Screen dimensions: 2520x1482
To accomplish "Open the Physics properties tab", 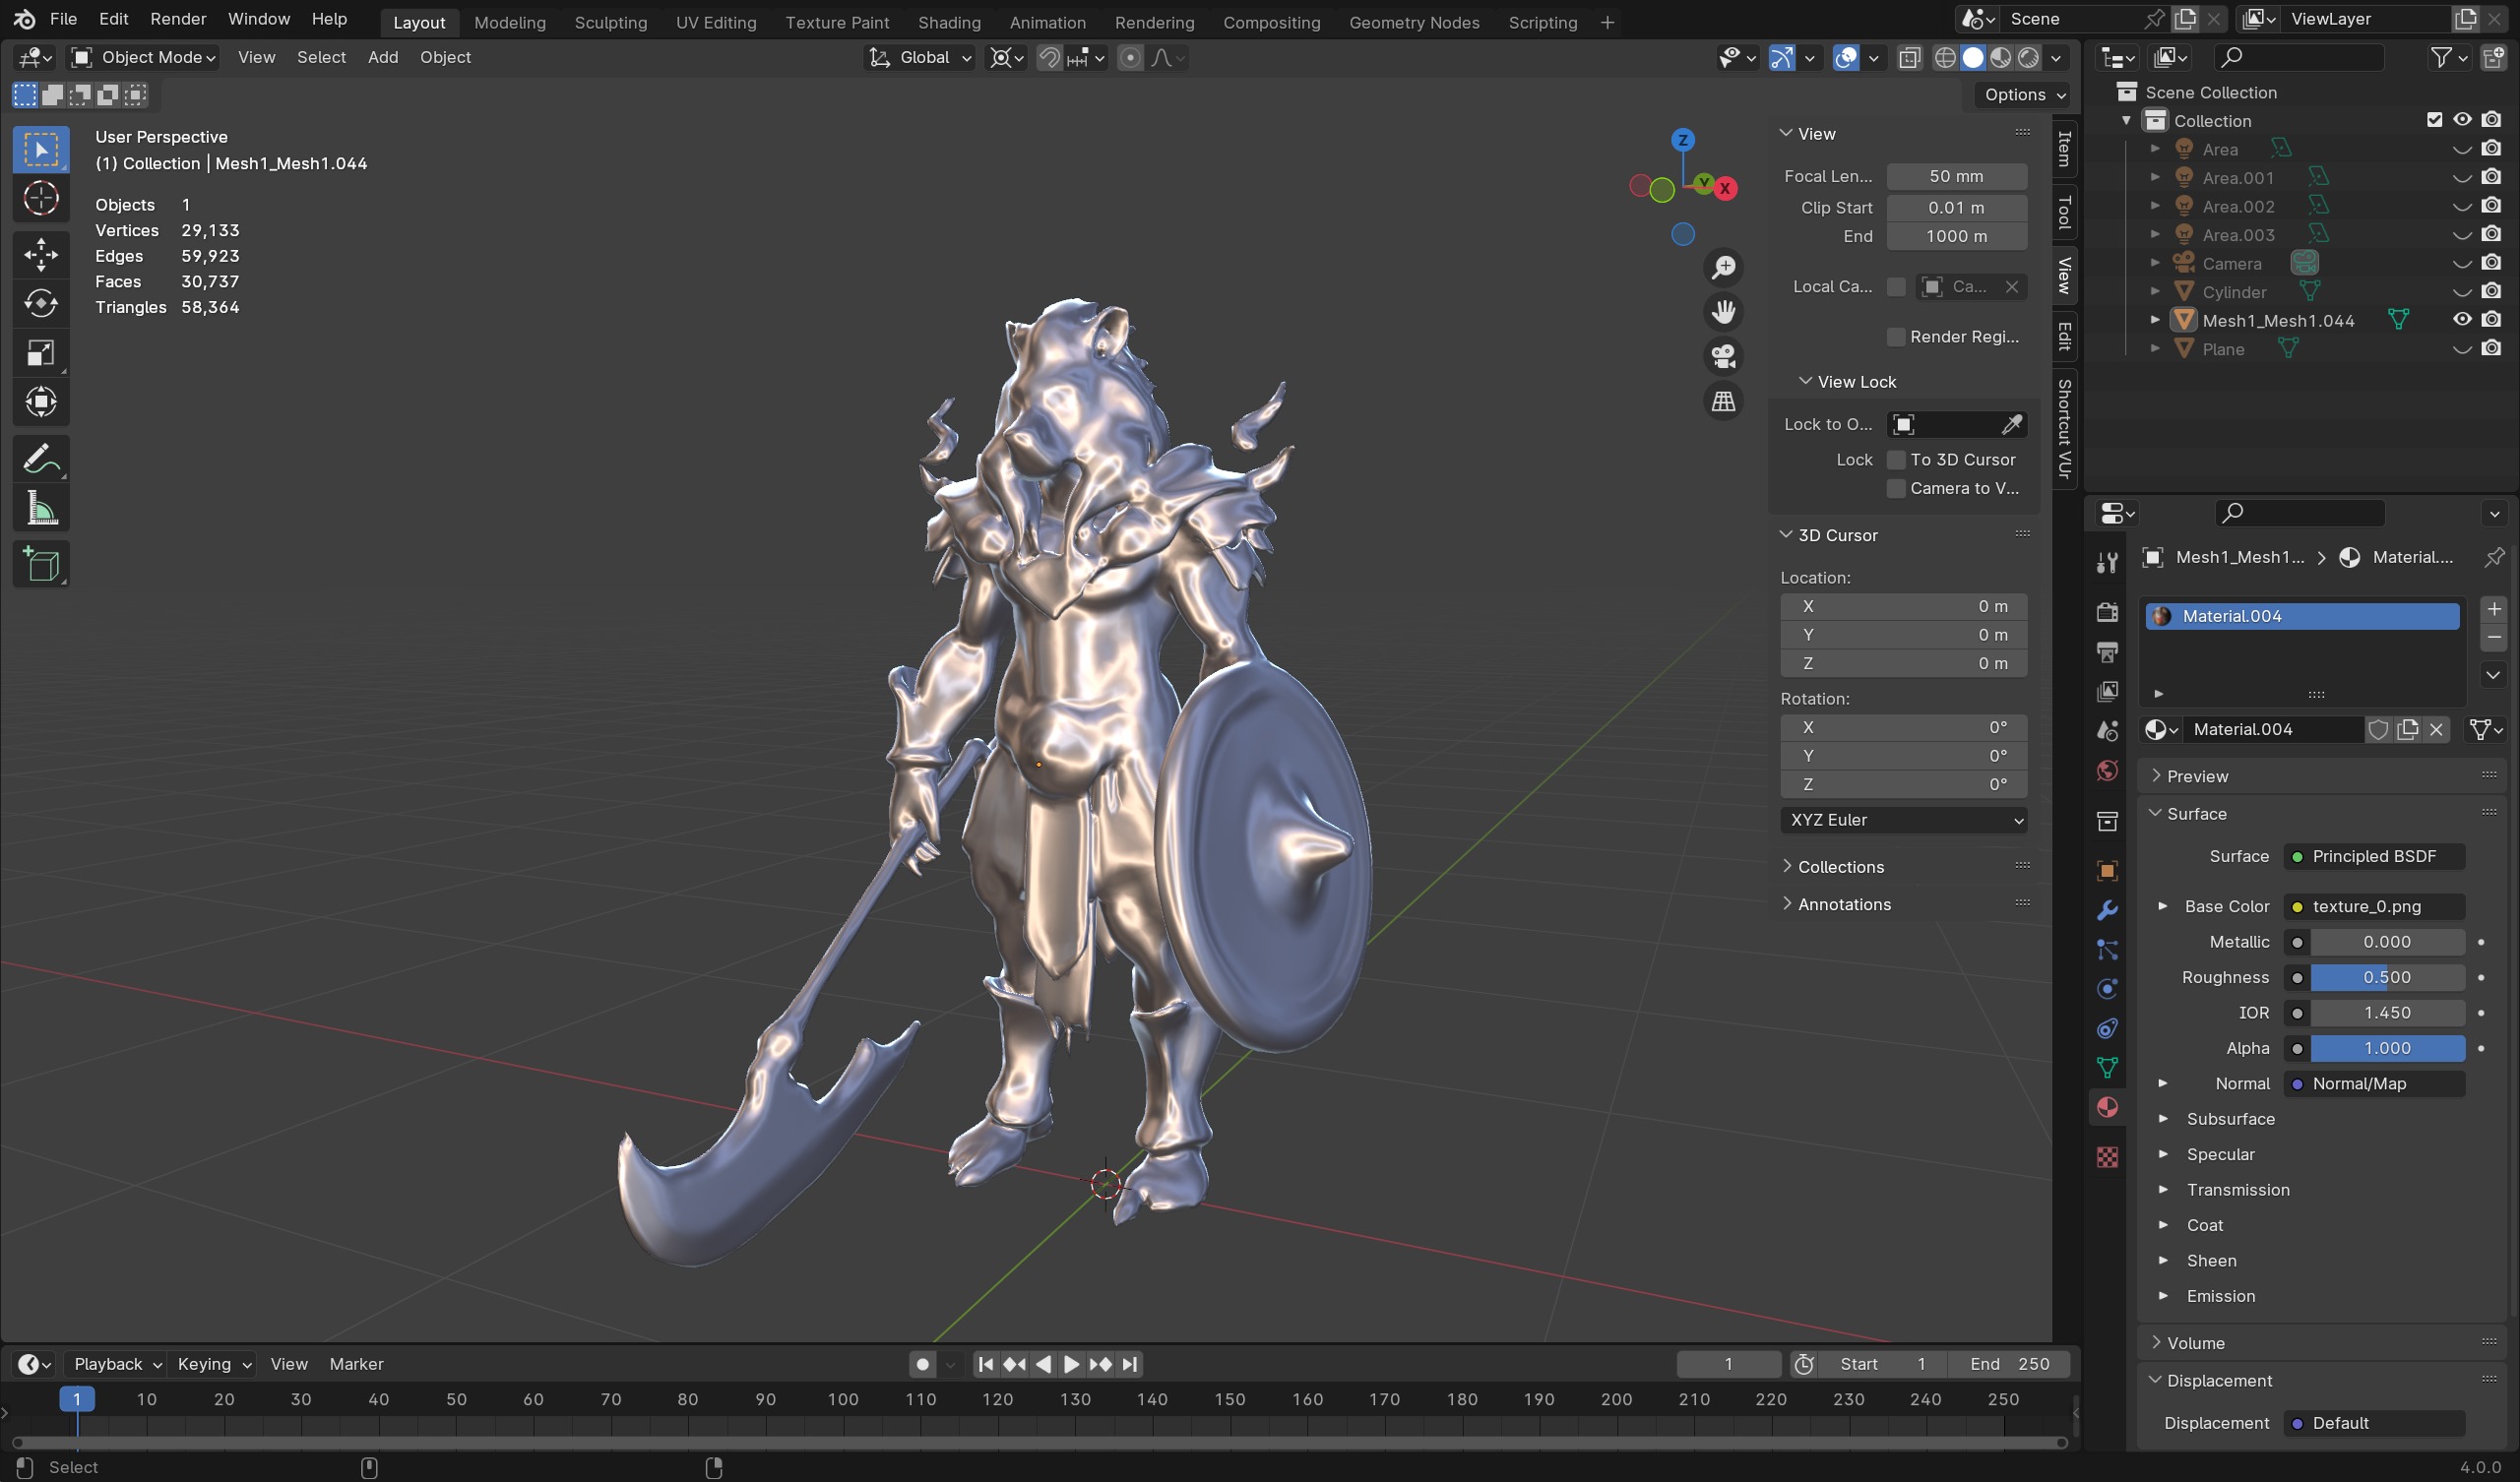I will [x=2107, y=989].
